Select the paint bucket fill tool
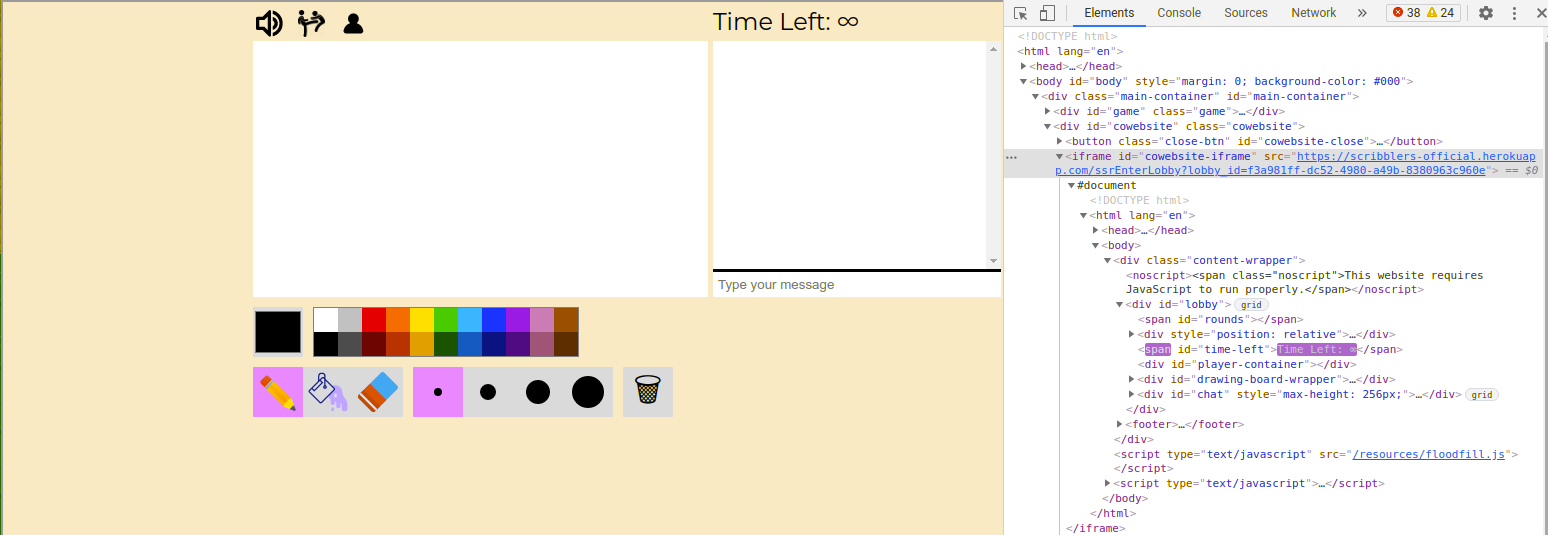Screen dimensions: 1548x535 point(328,392)
